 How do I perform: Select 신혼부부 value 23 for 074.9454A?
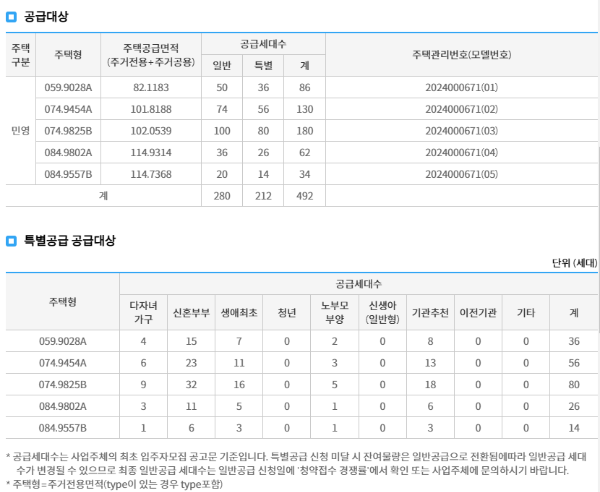point(191,363)
